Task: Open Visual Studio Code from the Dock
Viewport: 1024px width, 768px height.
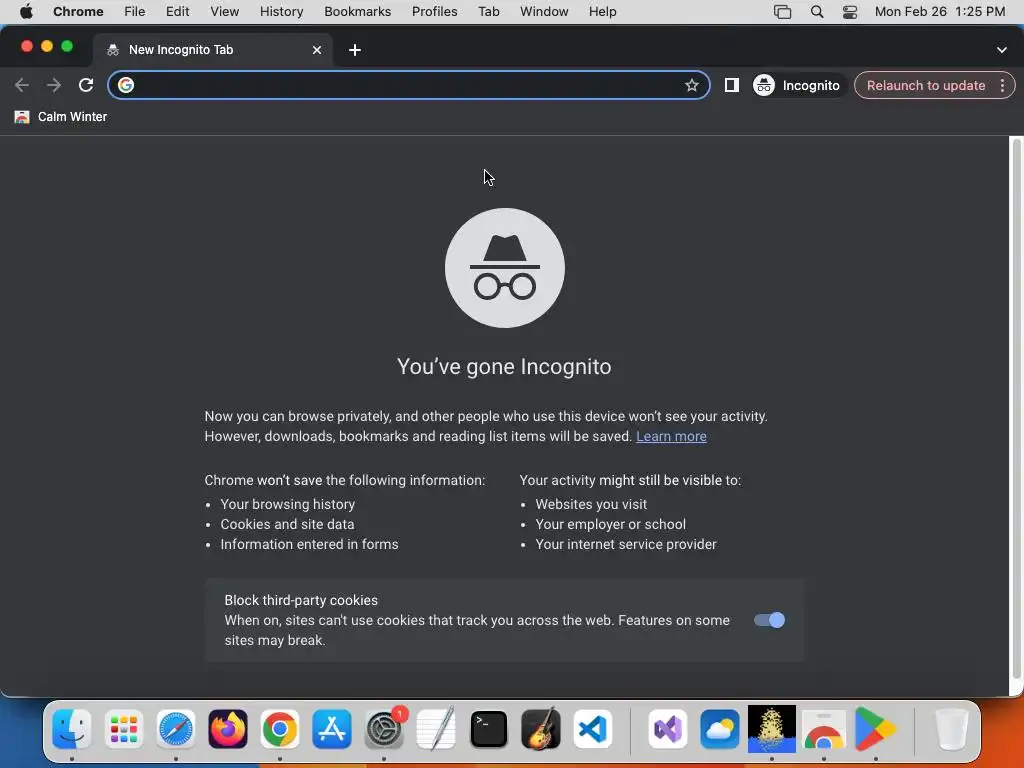Action: [x=593, y=729]
